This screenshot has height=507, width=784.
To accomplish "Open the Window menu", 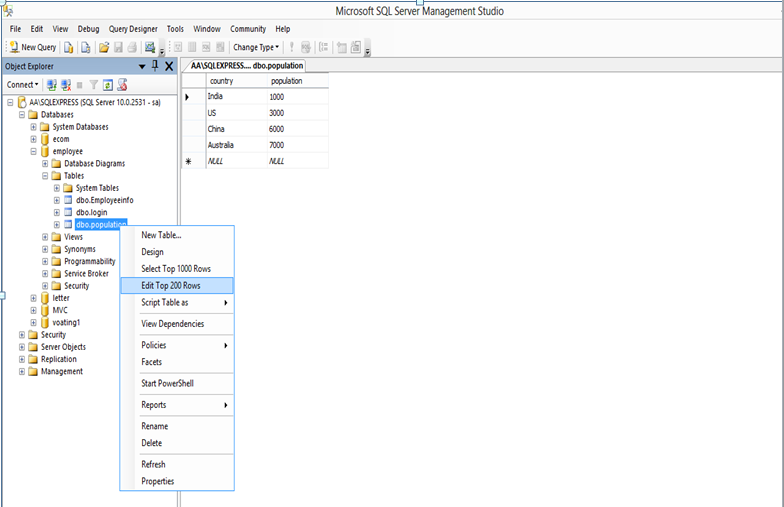I will coord(207,29).
